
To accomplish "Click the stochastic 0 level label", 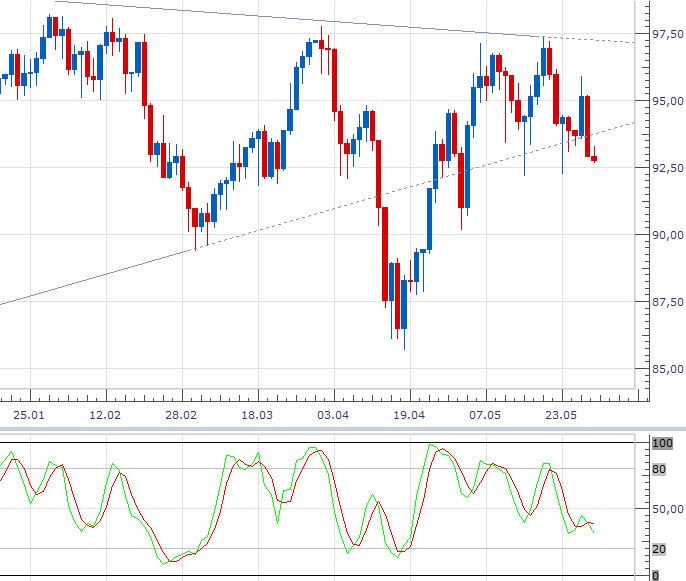I will 655,575.
